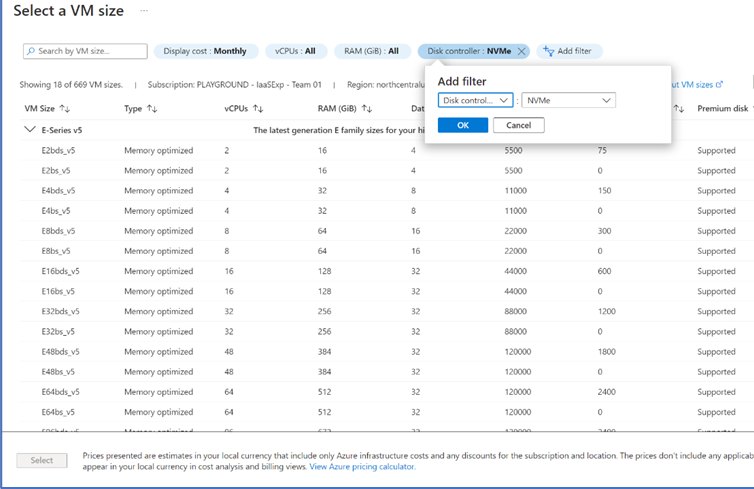Select the E4bs_v5 VM size
754x489 pixels.
56,211
